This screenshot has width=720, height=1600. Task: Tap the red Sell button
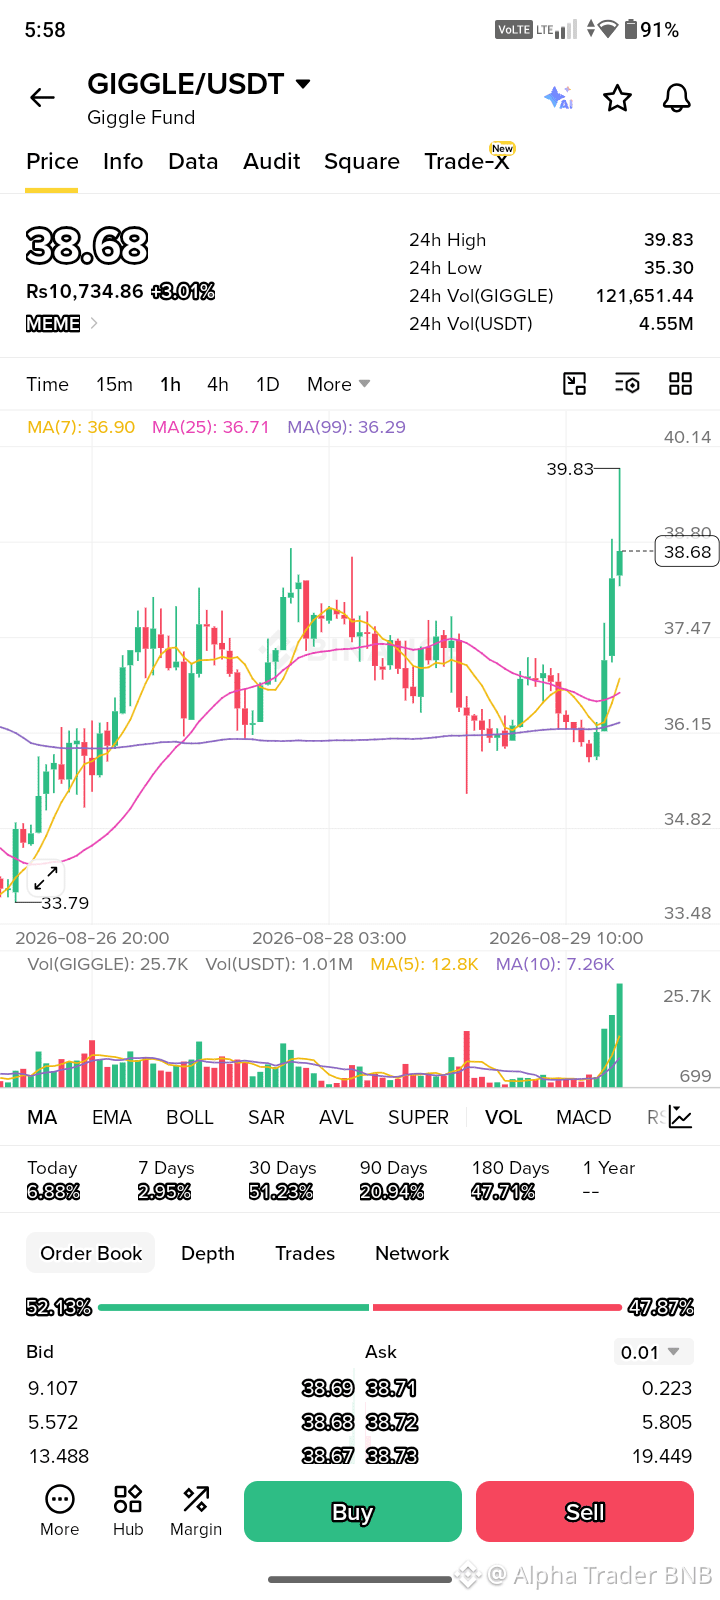pos(585,1511)
